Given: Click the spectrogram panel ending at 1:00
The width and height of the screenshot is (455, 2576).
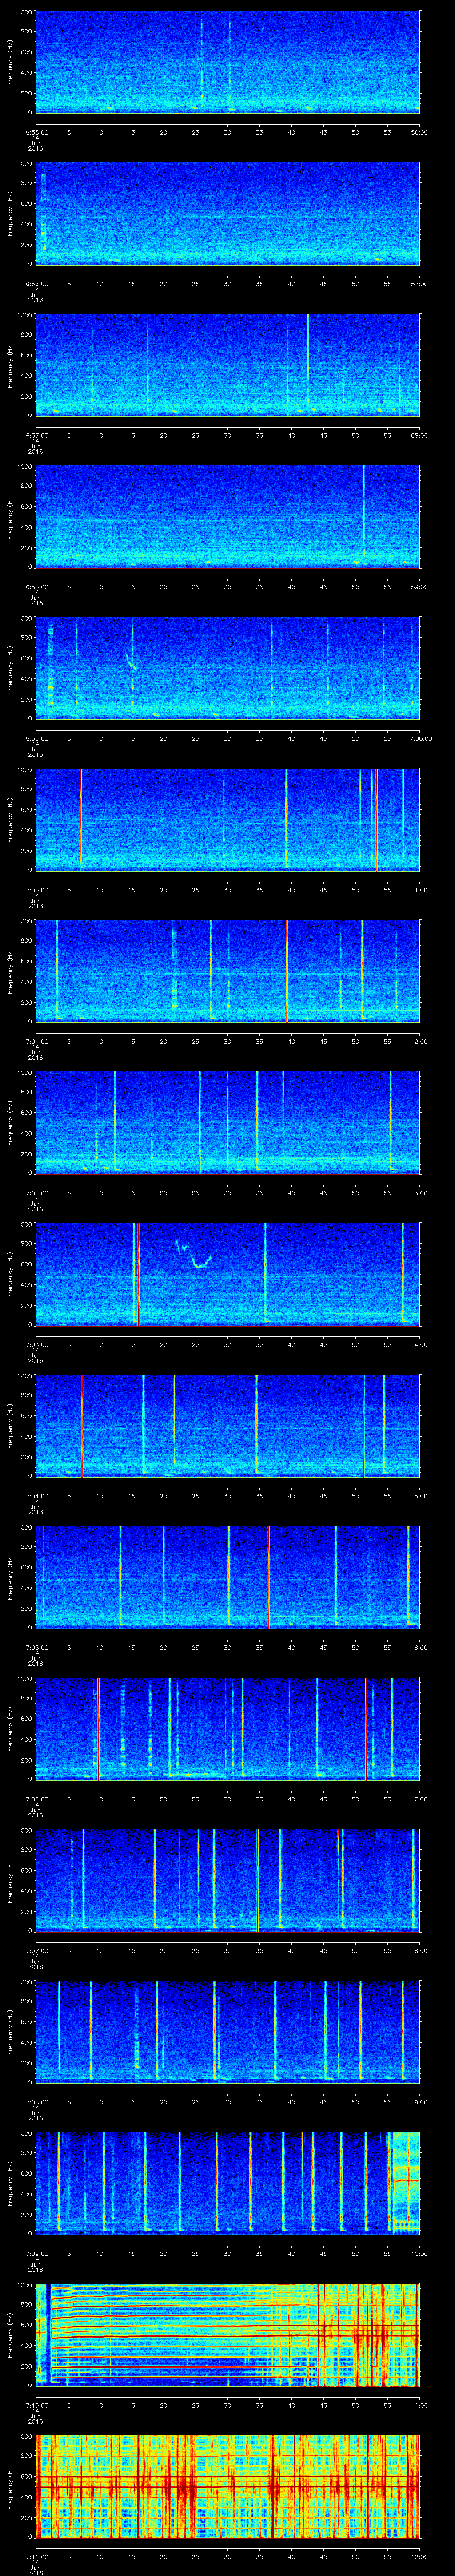Looking at the screenshot, I should click(228, 819).
